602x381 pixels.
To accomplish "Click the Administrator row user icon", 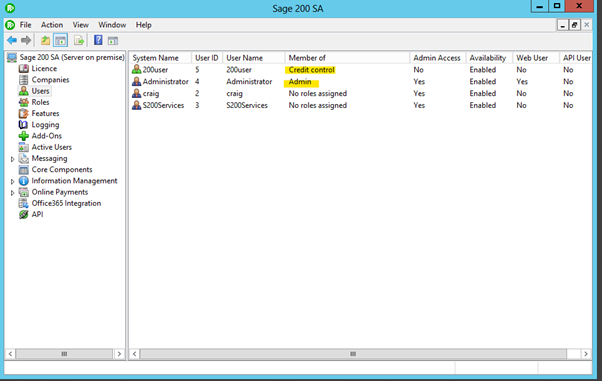I will [136, 81].
